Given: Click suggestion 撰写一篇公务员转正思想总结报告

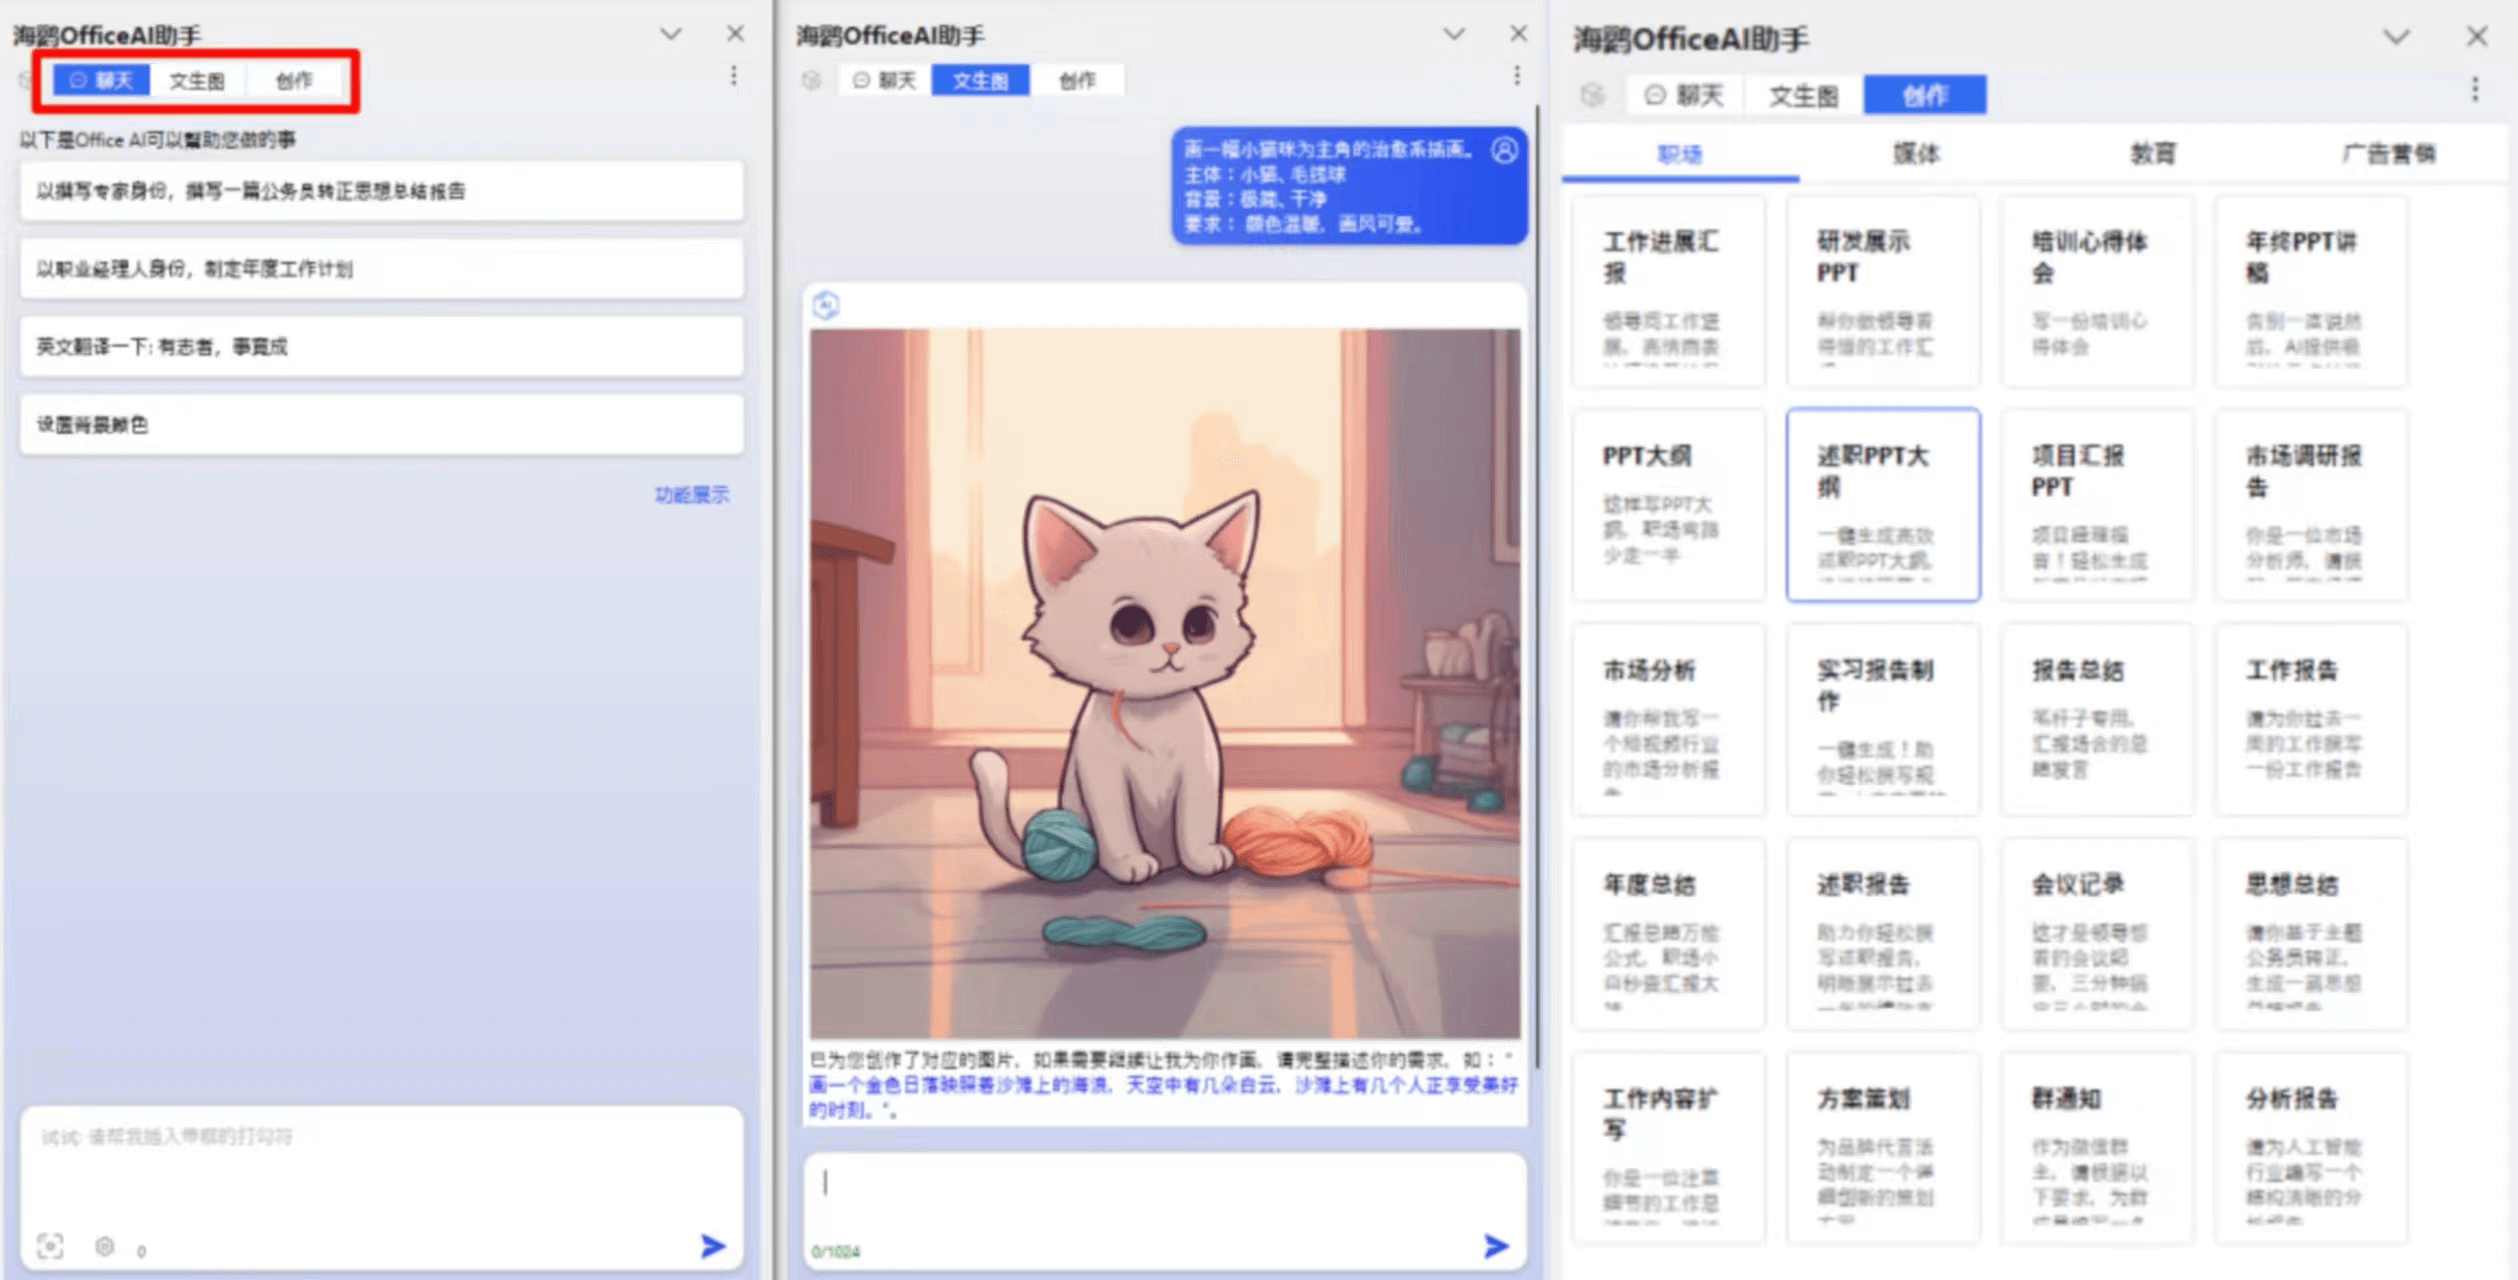Looking at the screenshot, I should click(x=381, y=191).
